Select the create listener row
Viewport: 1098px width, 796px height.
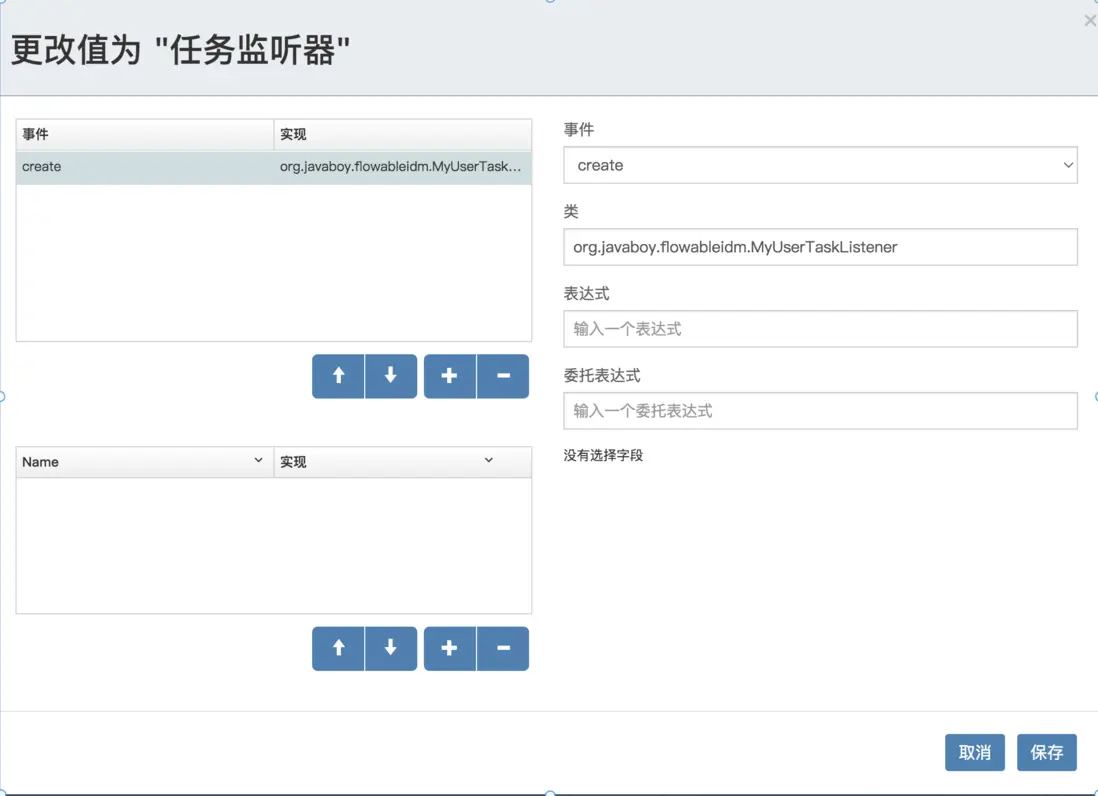(273, 167)
